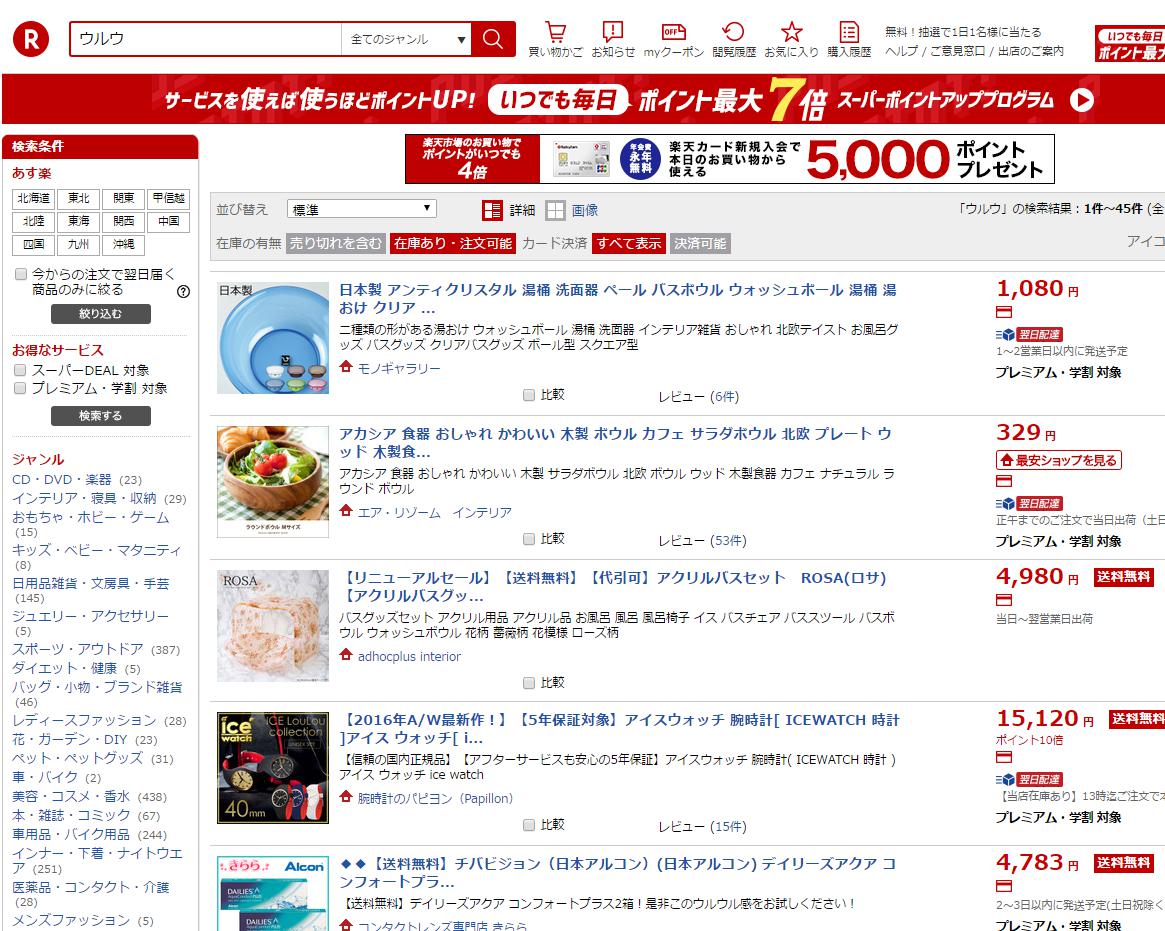This screenshot has height=931, width=1165.
Task: Select the 決済可能 card payment toggle
Action: pyautogui.click(x=700, y=243)
